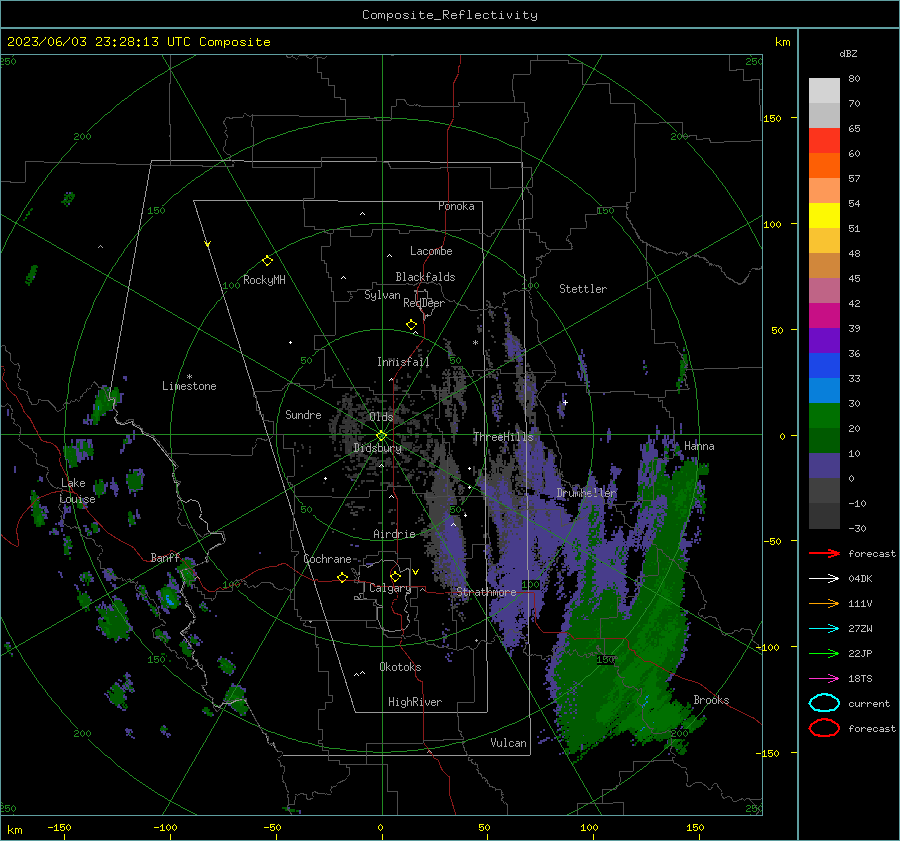Click the light blue dBZ legend swatch

click(x=824, y=391)
